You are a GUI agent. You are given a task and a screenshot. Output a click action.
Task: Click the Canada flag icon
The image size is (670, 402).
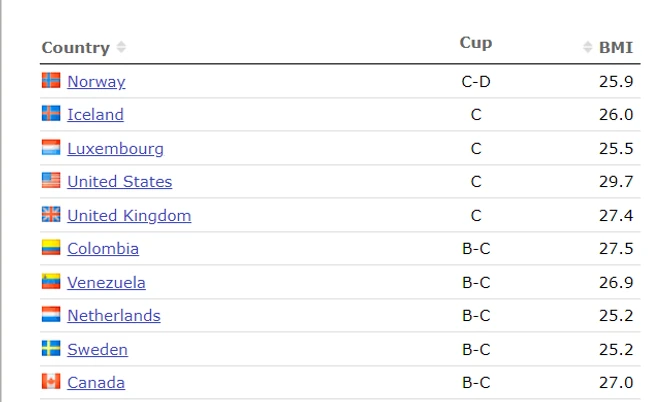(x=51, y=382)
